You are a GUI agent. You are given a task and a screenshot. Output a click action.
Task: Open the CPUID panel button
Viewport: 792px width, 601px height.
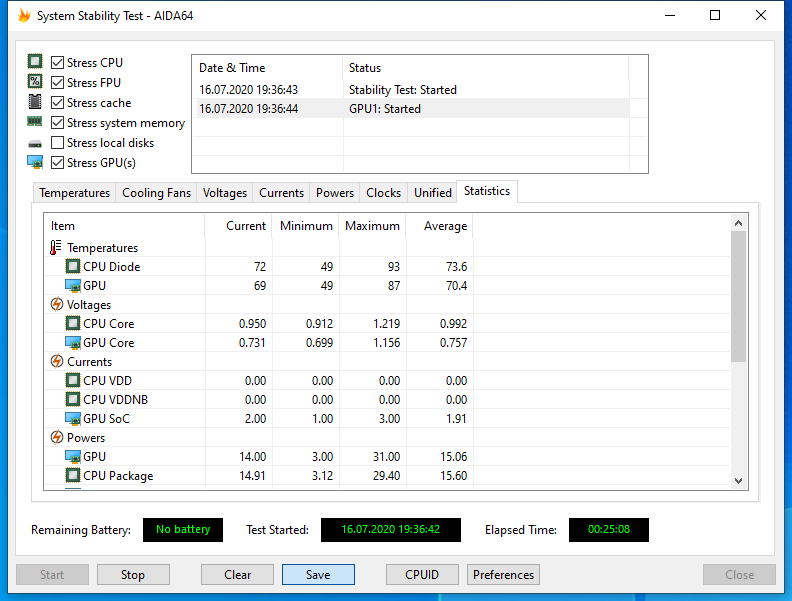pos(422,575)
